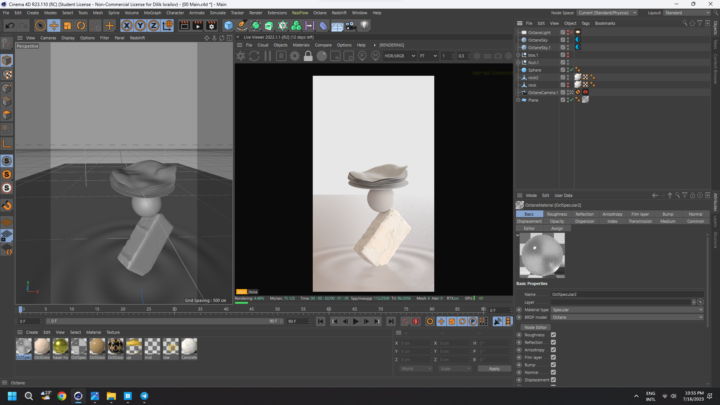720x405 pixels.
Task: Select the Scale tool in top toolbar
Action: pyautogui.click(x=68, y=26)
